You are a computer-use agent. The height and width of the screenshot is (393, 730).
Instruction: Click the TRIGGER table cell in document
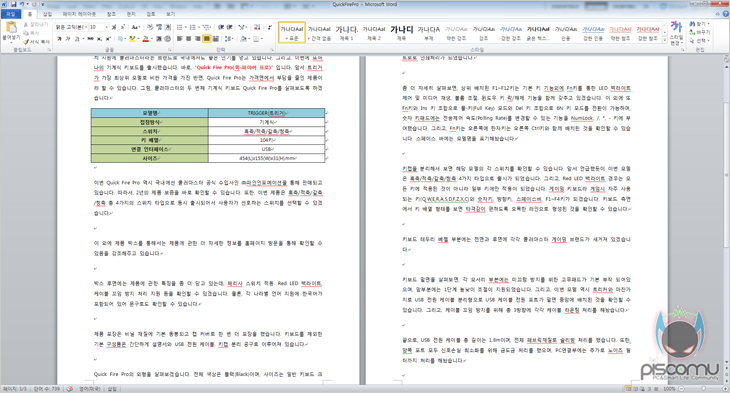[266, 113]
